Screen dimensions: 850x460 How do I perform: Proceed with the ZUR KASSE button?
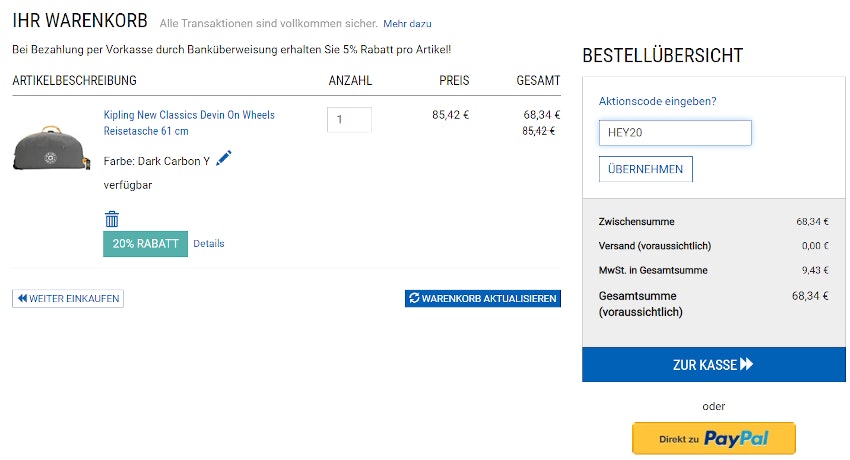[x=713, y=365]
